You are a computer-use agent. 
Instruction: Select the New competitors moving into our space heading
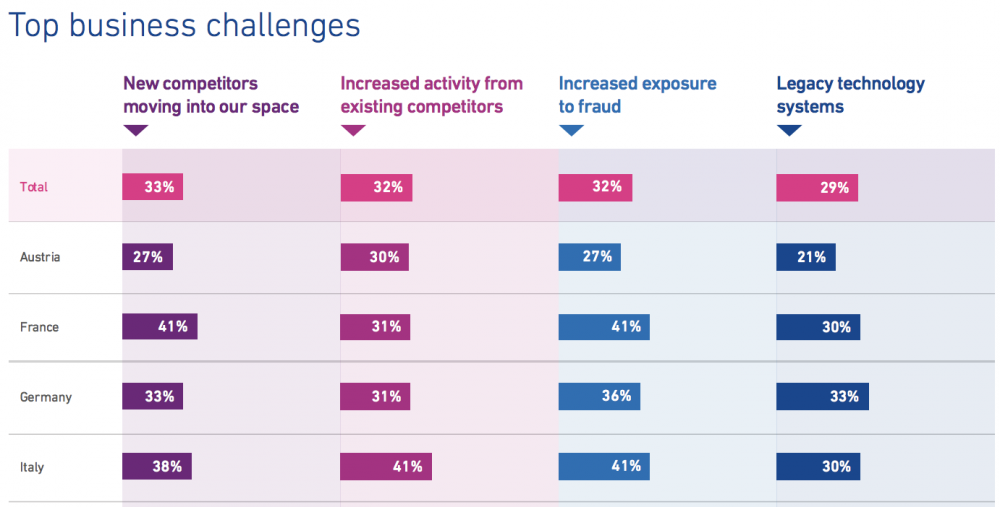[x=211, y=95]
